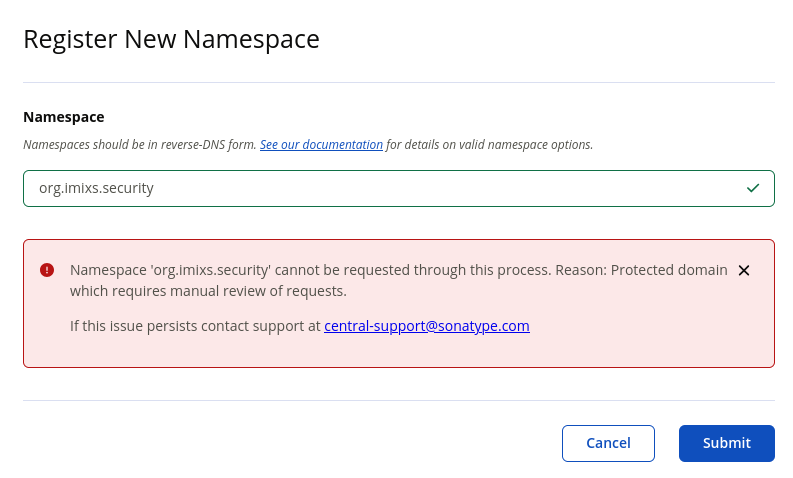Click 'which requires manual review of requests' line
Screen dimensions: 793x478
pyautogui.click(x=208, y=291)
